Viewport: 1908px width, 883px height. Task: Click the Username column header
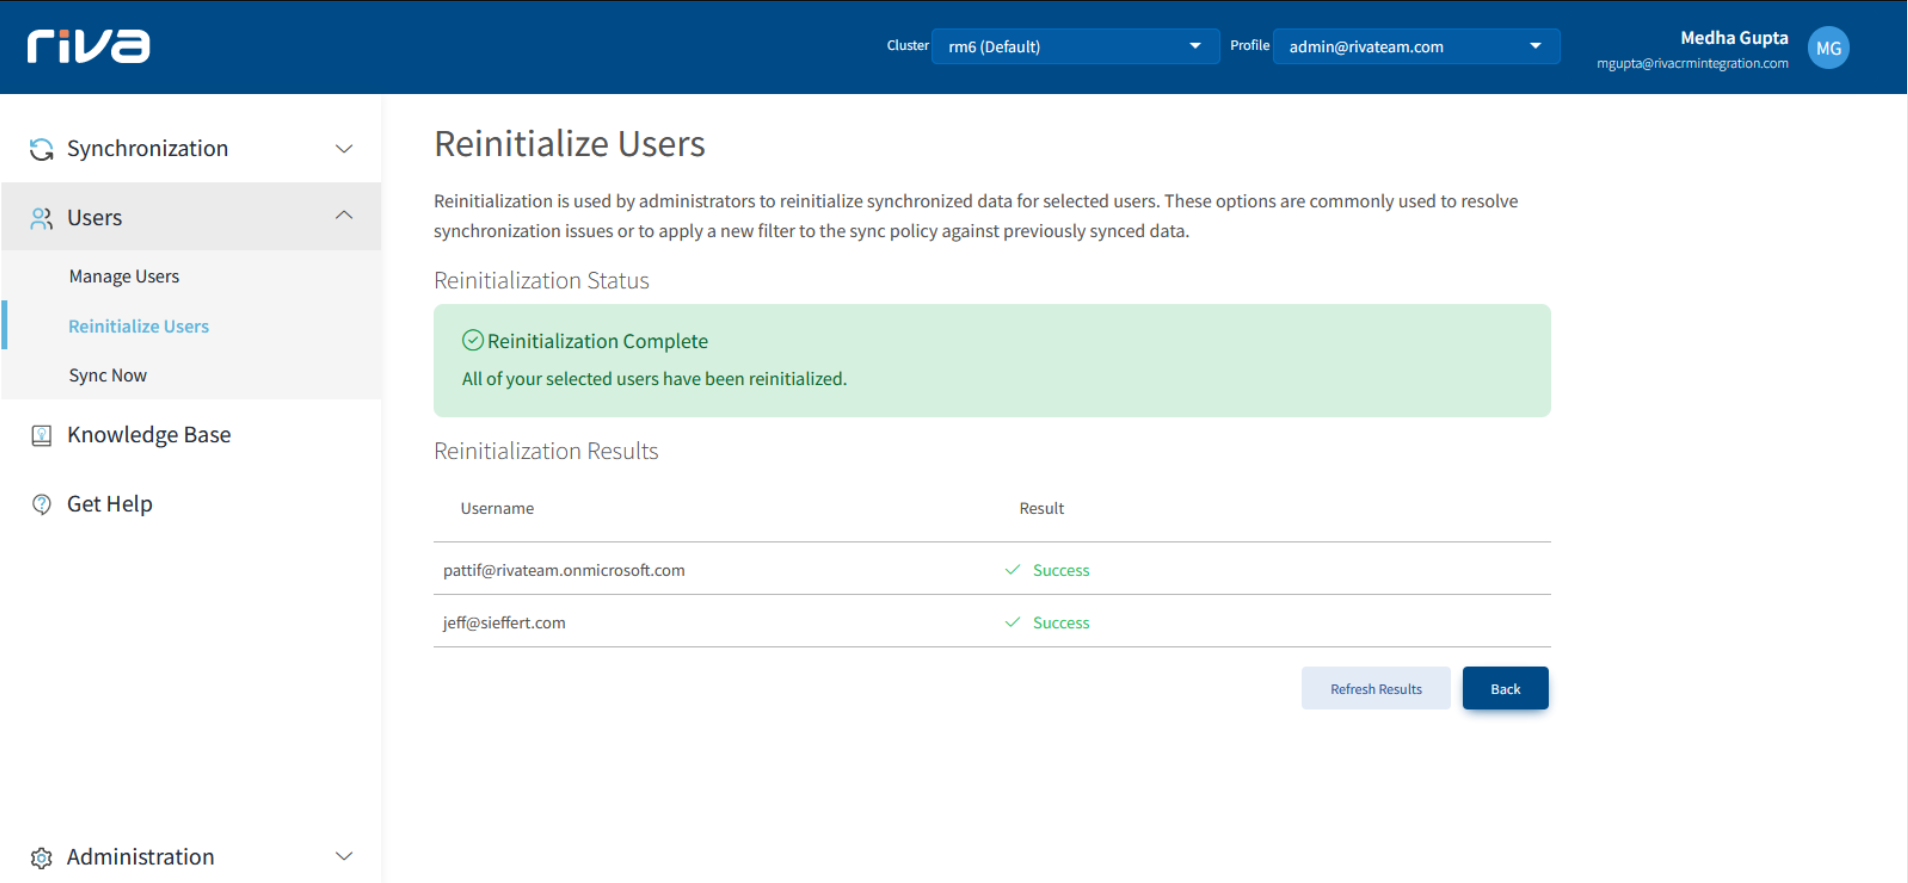[497, 508]
